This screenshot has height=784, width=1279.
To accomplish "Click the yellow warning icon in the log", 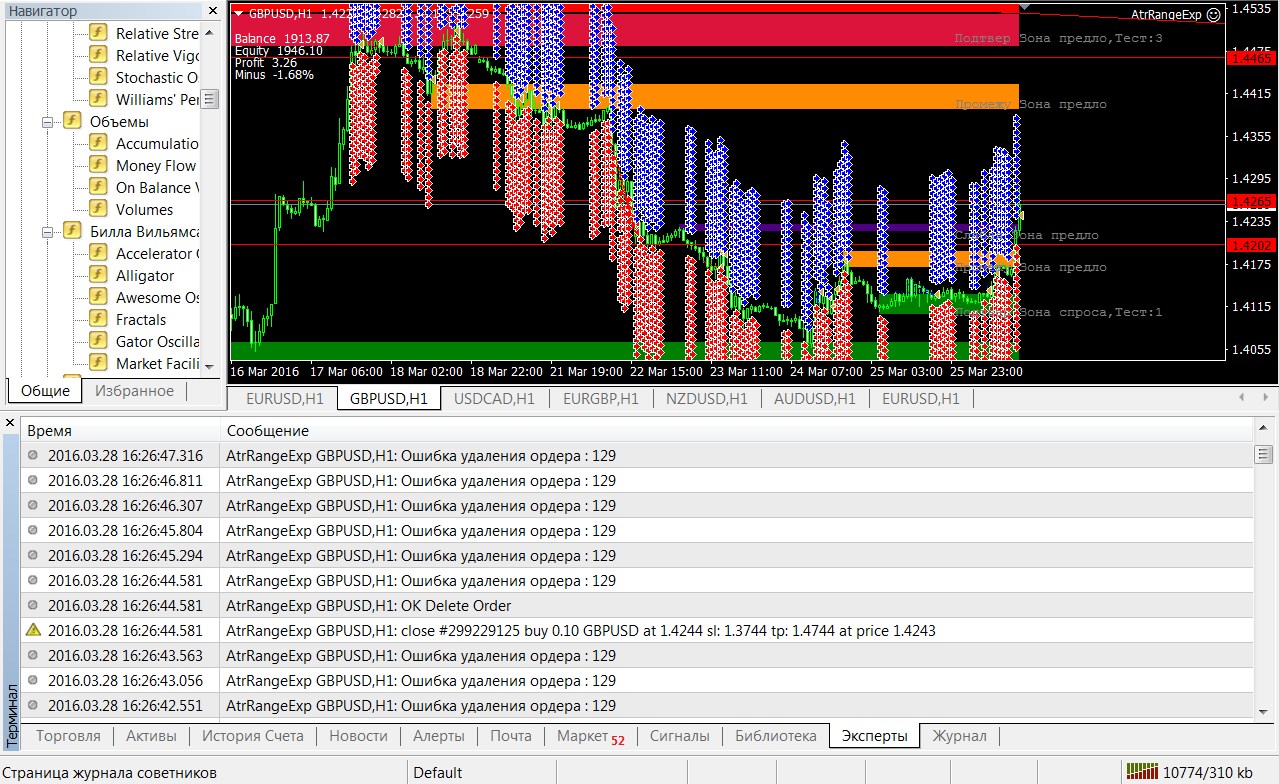I will pyautogui.click(x=33, y=630).
